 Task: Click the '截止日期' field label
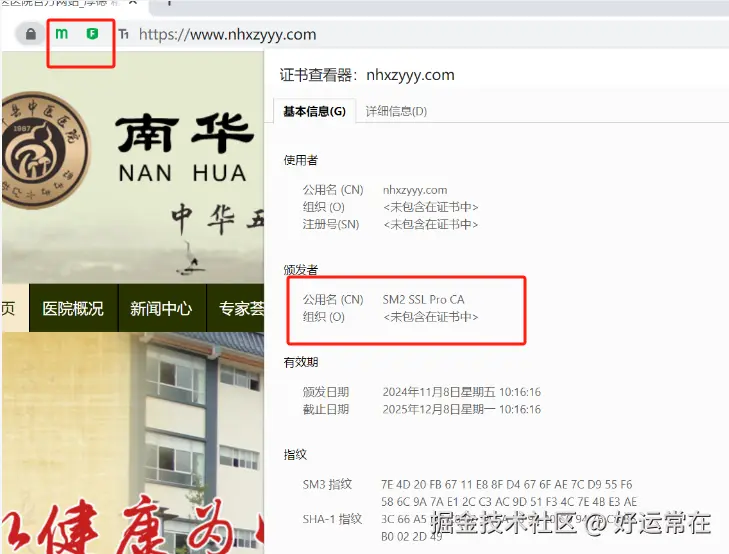click(325, 409)
